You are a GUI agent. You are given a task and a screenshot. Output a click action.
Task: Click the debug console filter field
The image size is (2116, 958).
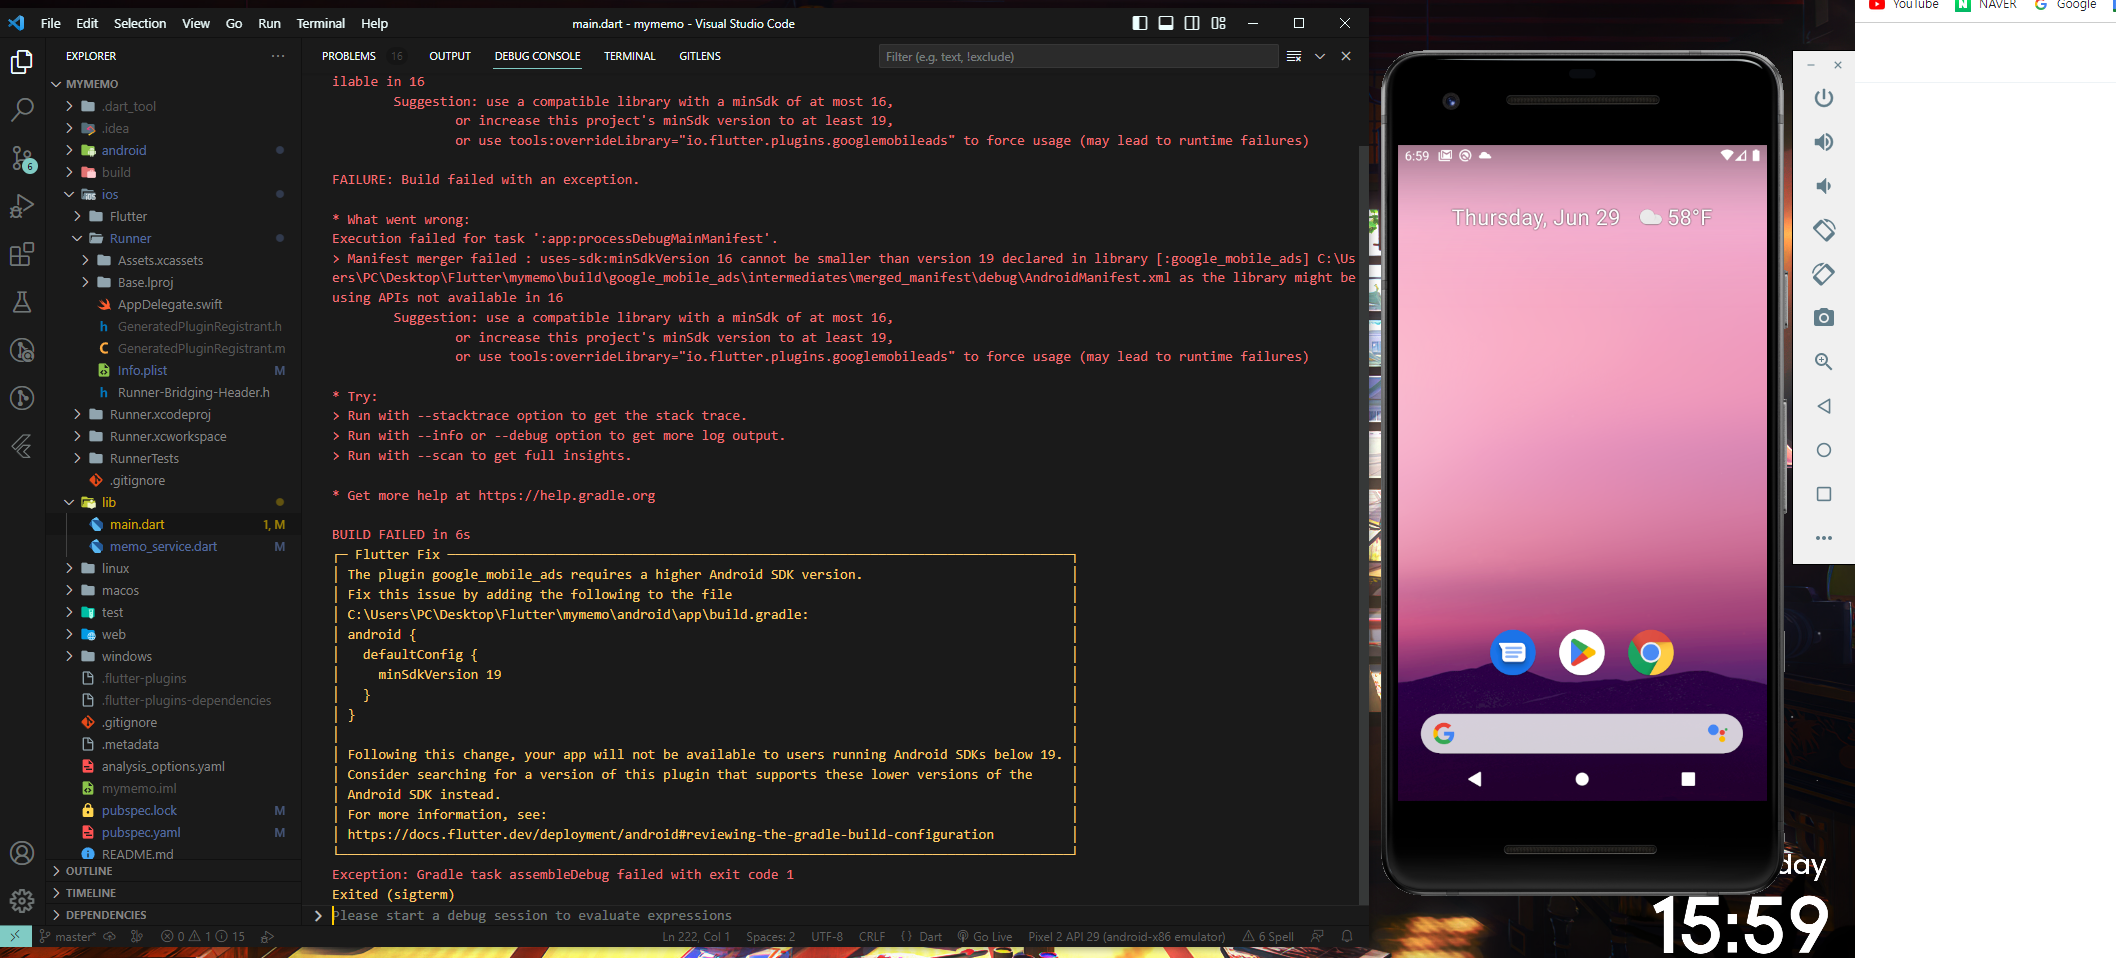(1078, 56)
